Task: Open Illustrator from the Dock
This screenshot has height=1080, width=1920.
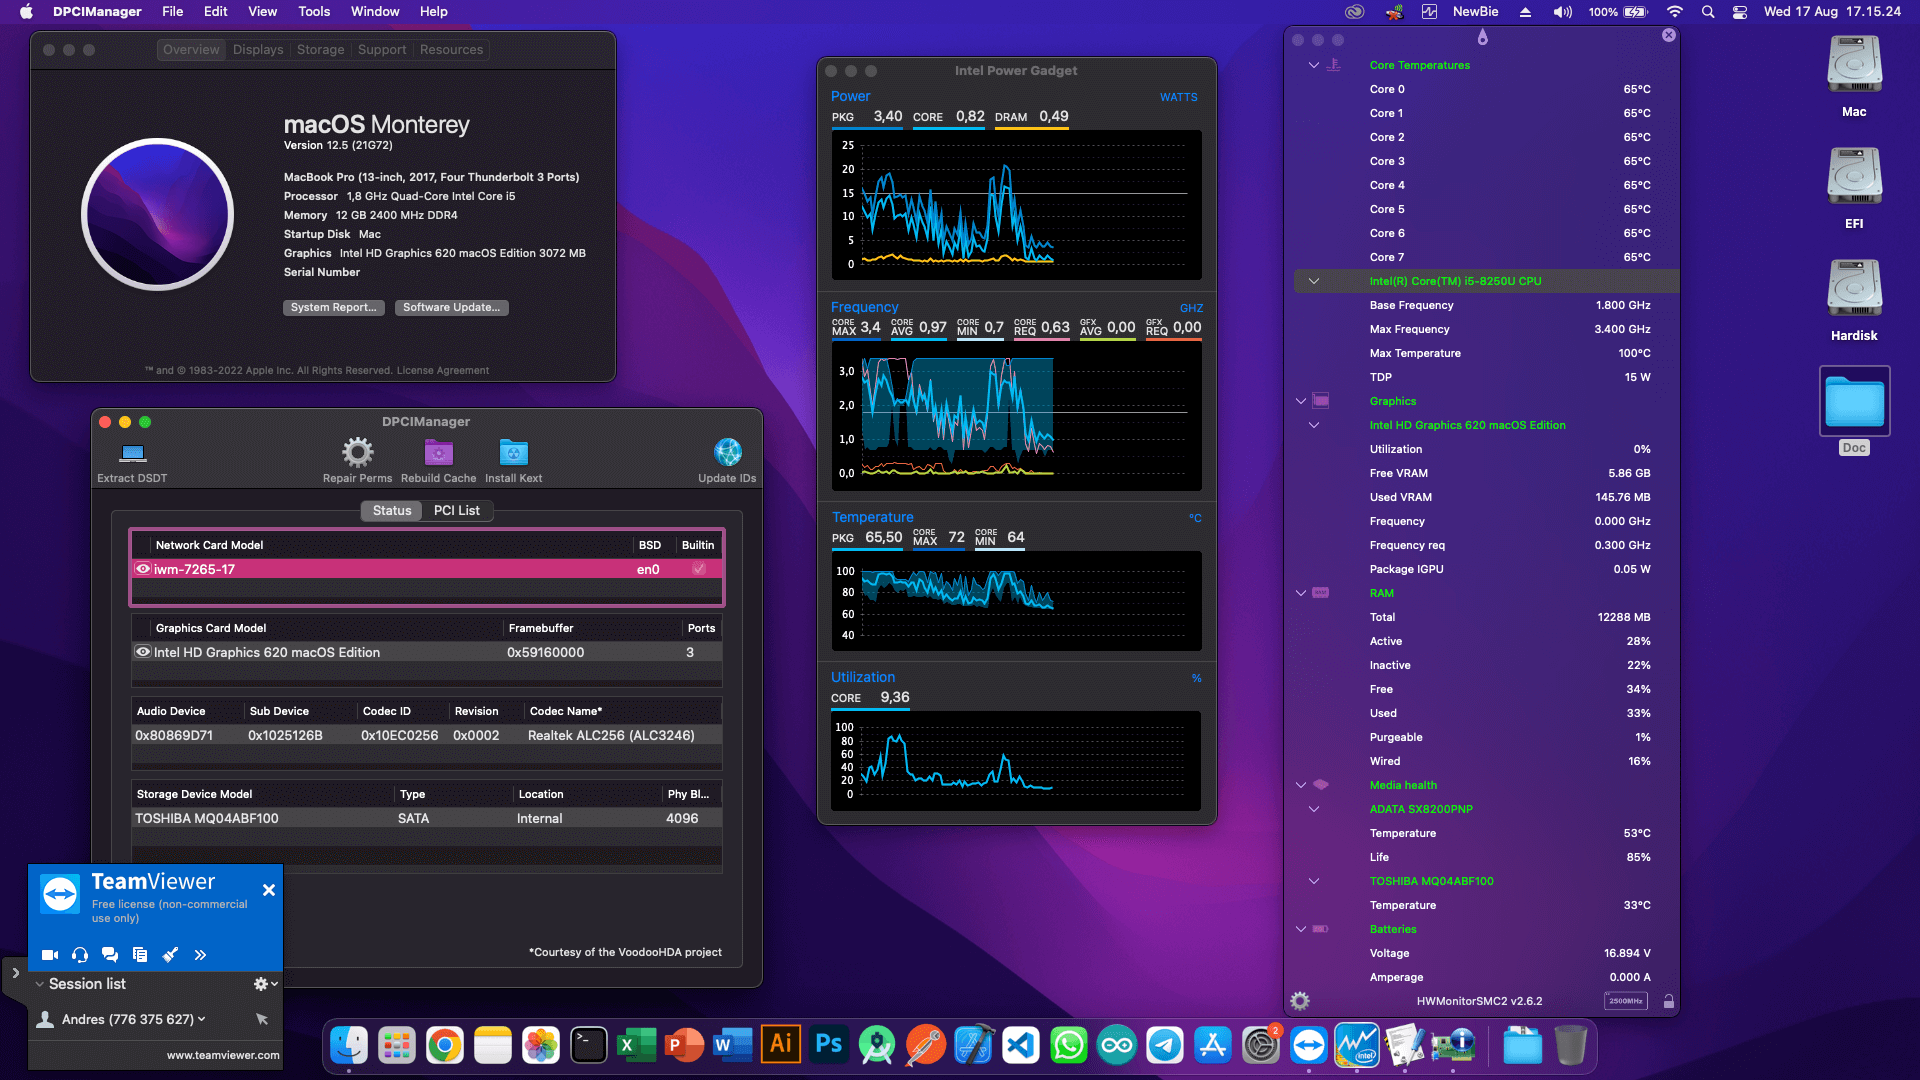Action: [x=781, y=1045]
